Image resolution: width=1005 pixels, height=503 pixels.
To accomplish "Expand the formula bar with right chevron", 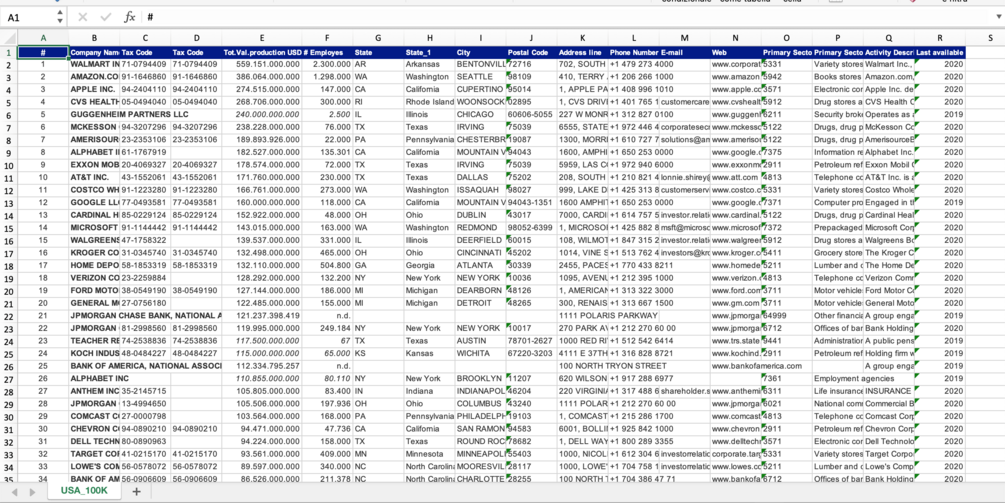I will (x=998, y=17).
